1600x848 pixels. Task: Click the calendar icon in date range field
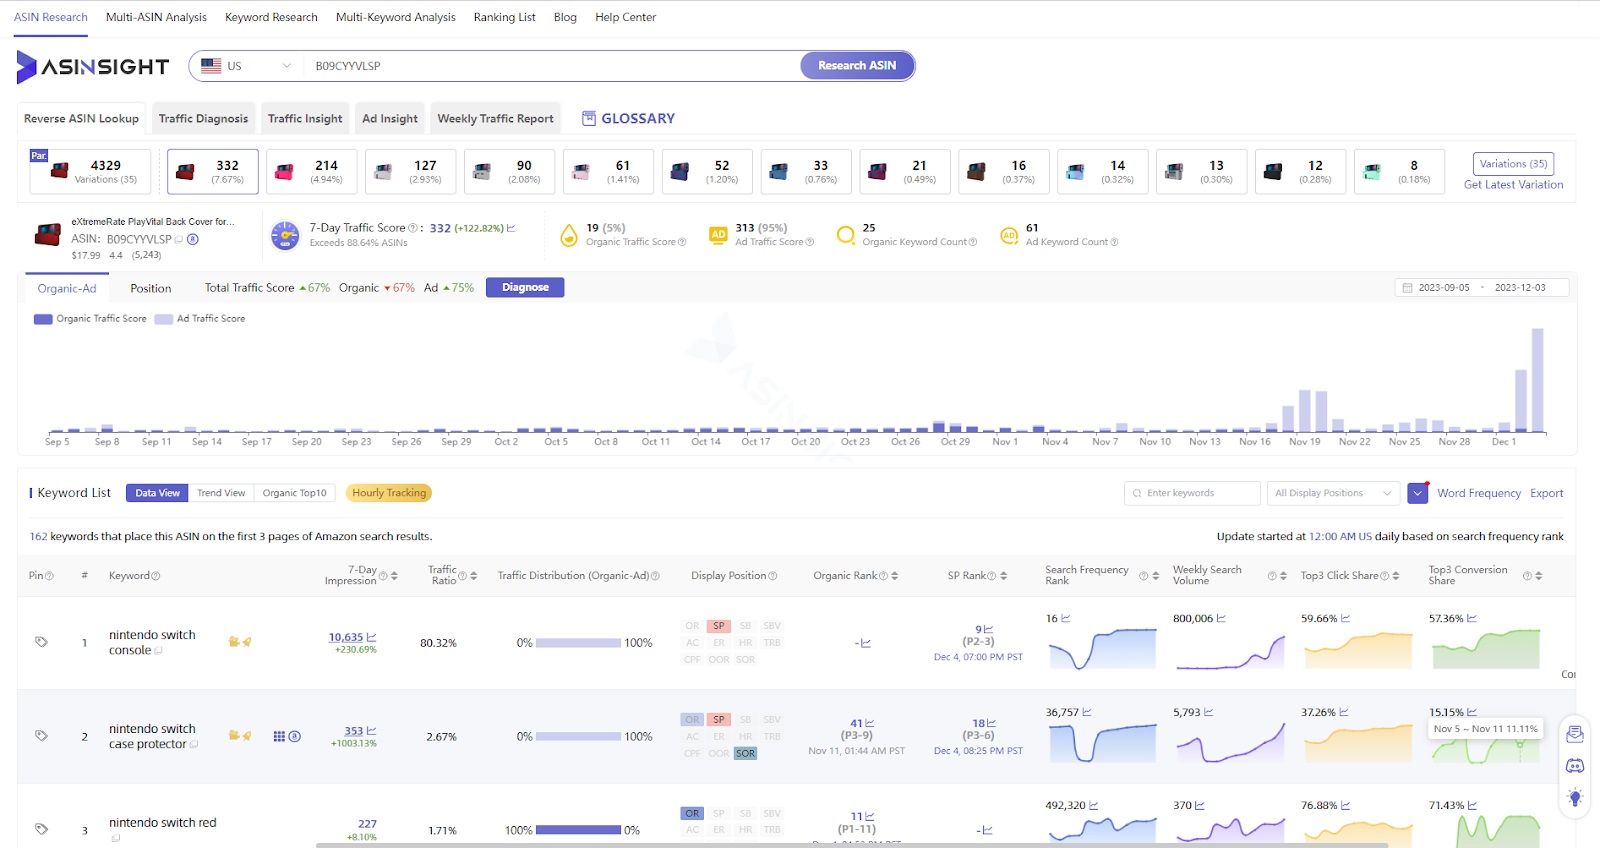[1408, 288]
